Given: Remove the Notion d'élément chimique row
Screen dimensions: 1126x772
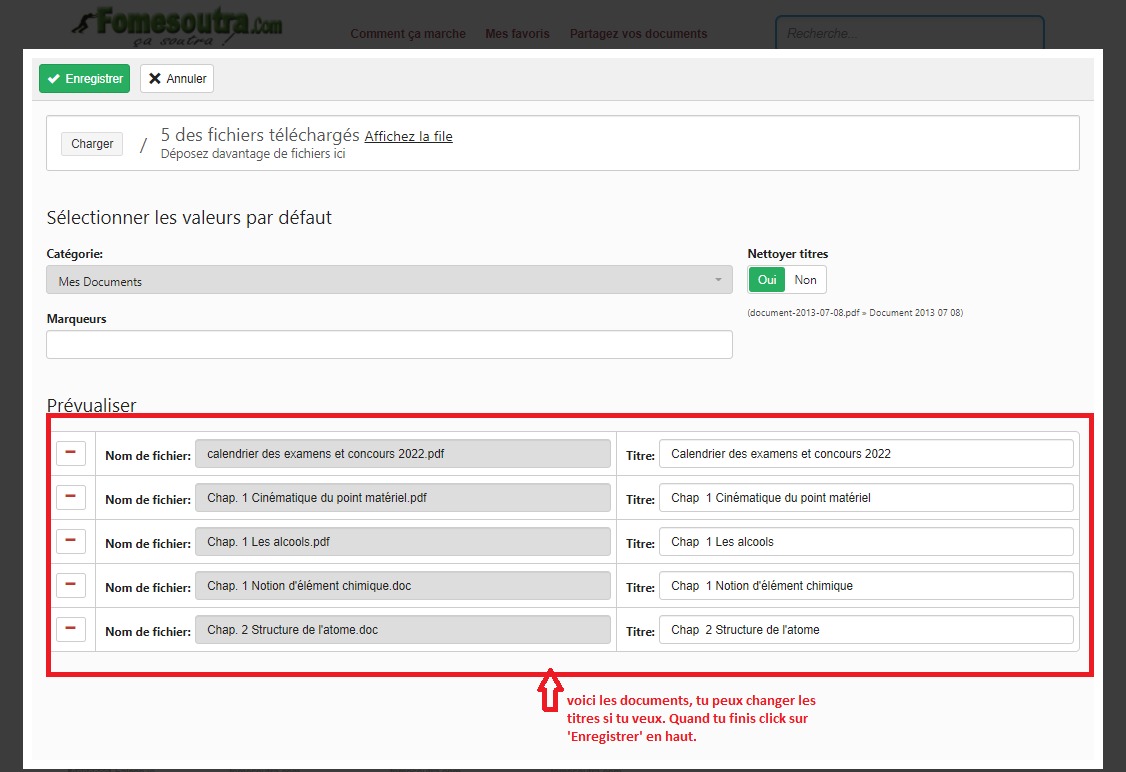Looking at the screenshot, I should tap(71, 585).
